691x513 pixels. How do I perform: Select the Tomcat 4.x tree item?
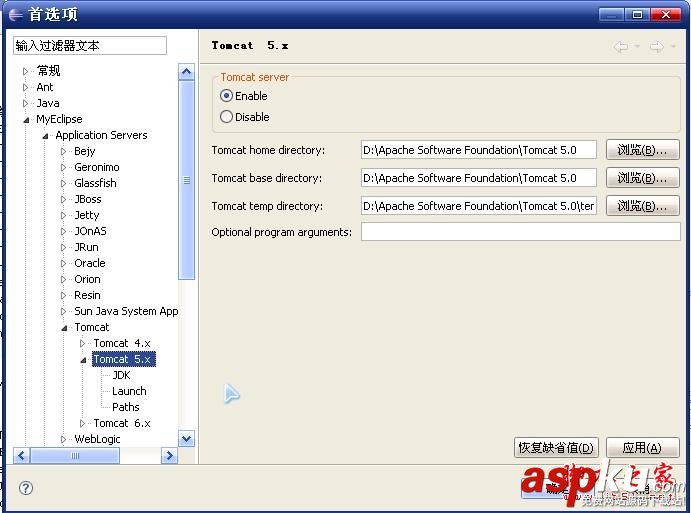(x=122, y=343)
